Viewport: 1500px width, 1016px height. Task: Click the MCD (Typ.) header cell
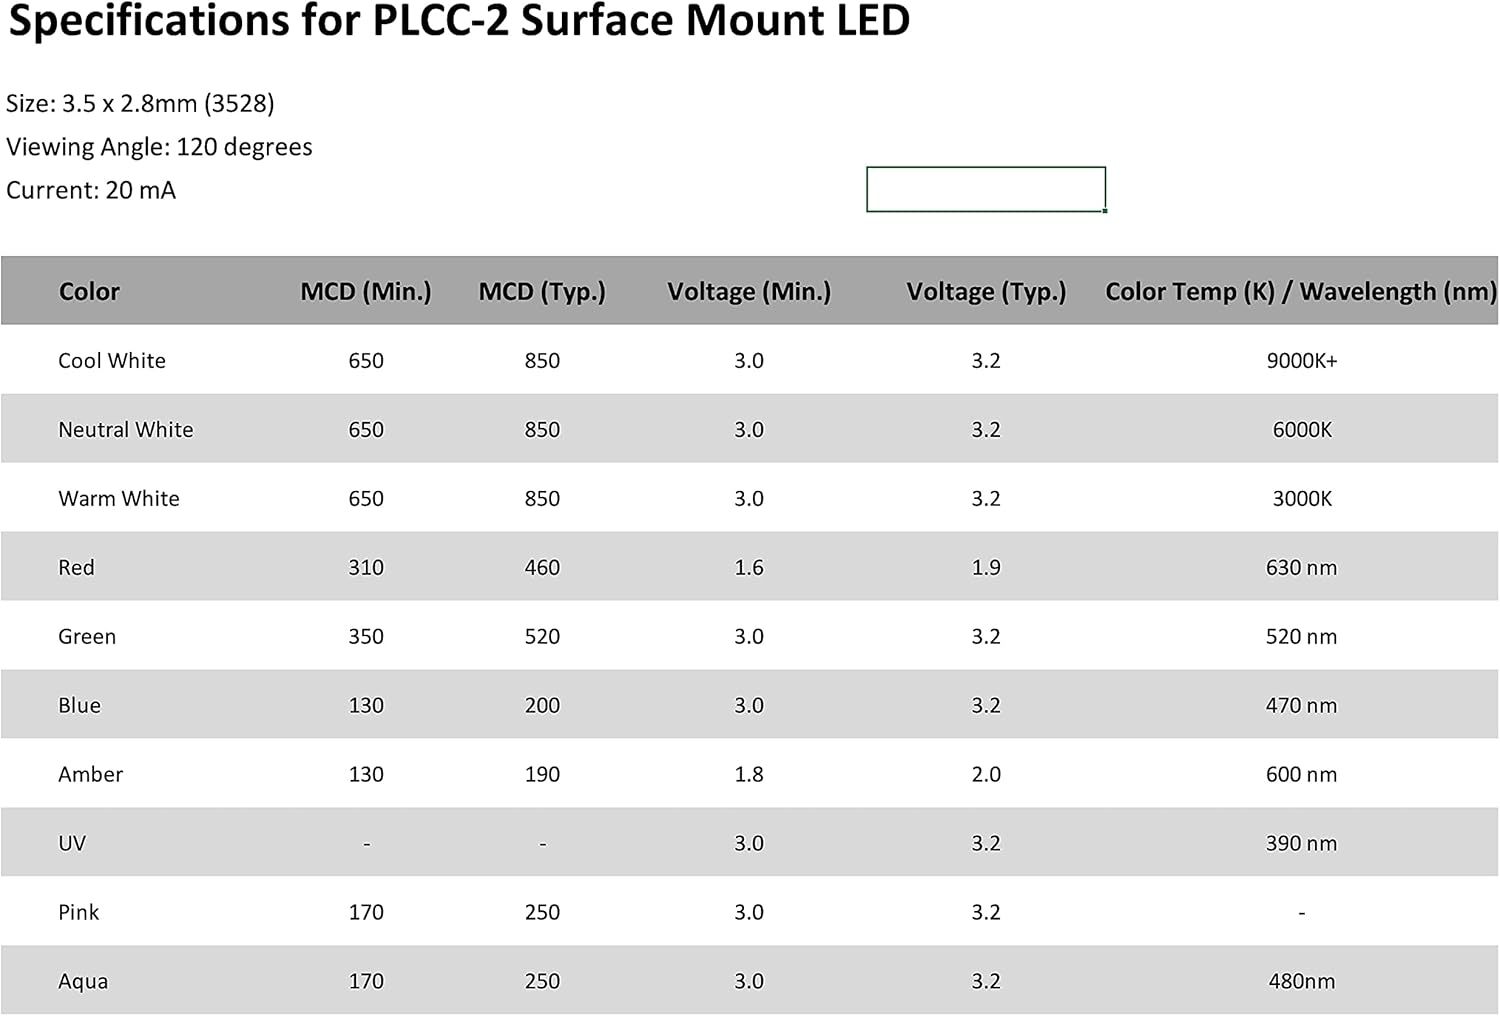point(542,291)
